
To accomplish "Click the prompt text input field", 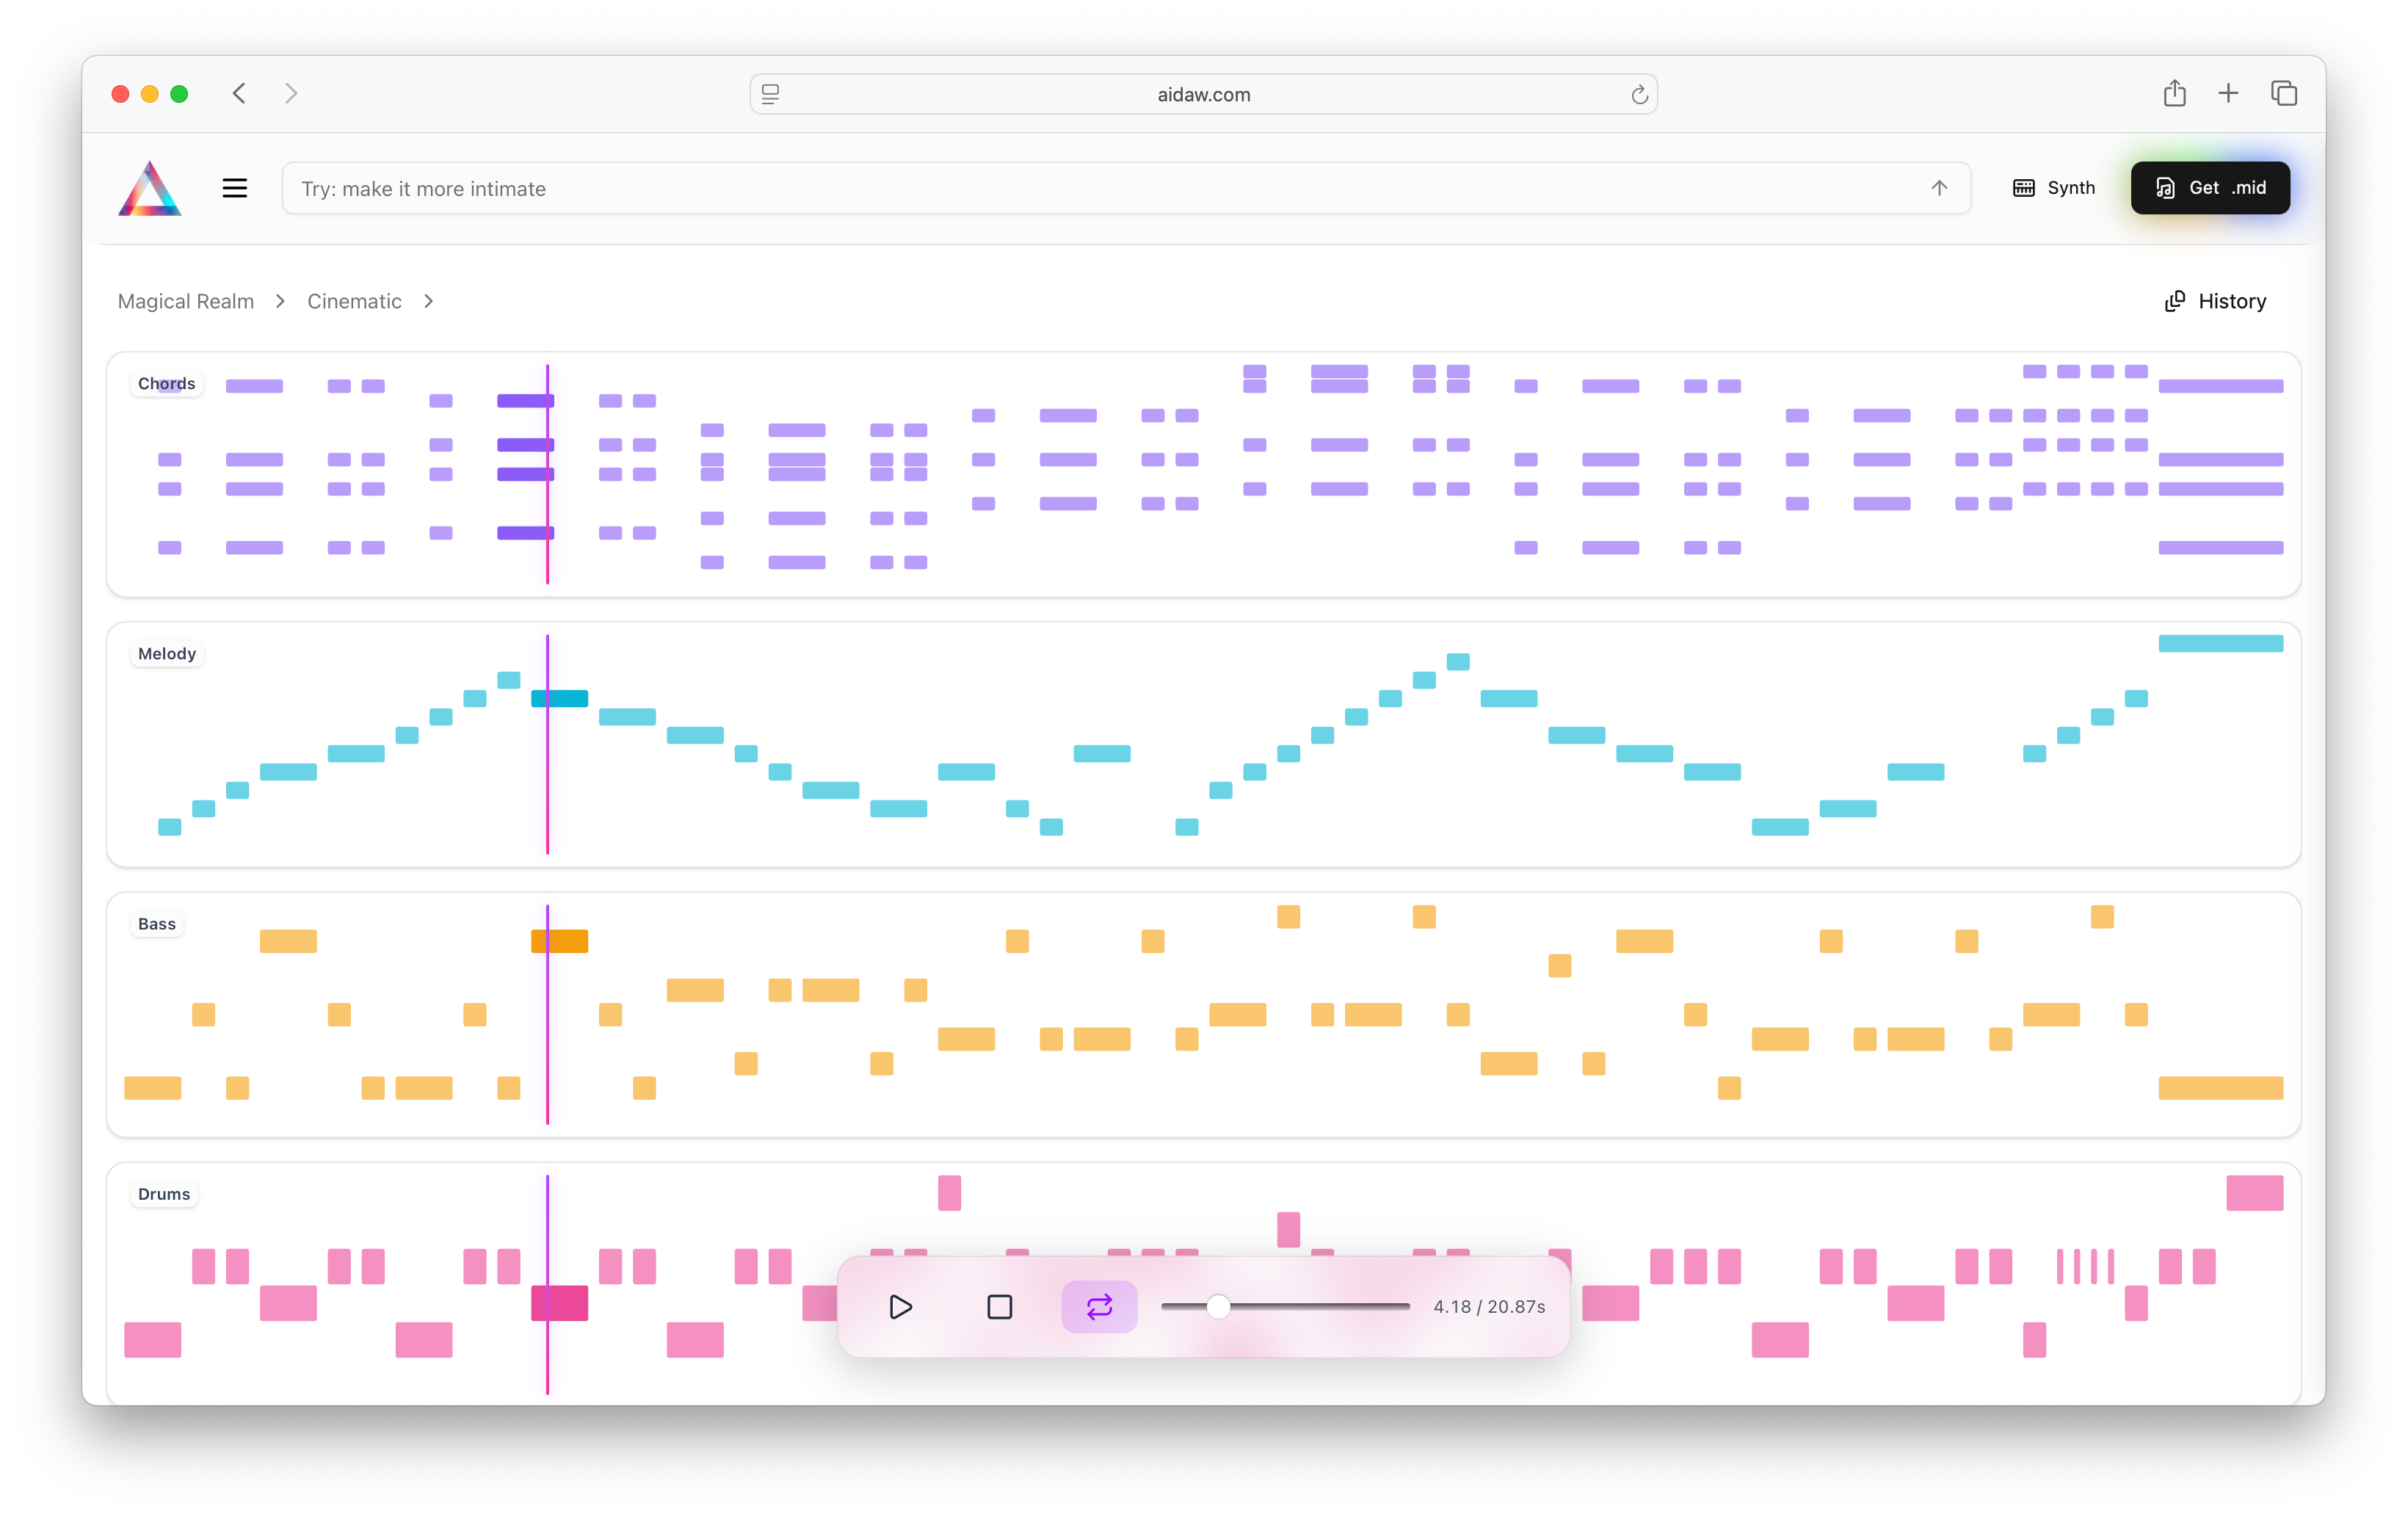I will (x=1100, y=188).
